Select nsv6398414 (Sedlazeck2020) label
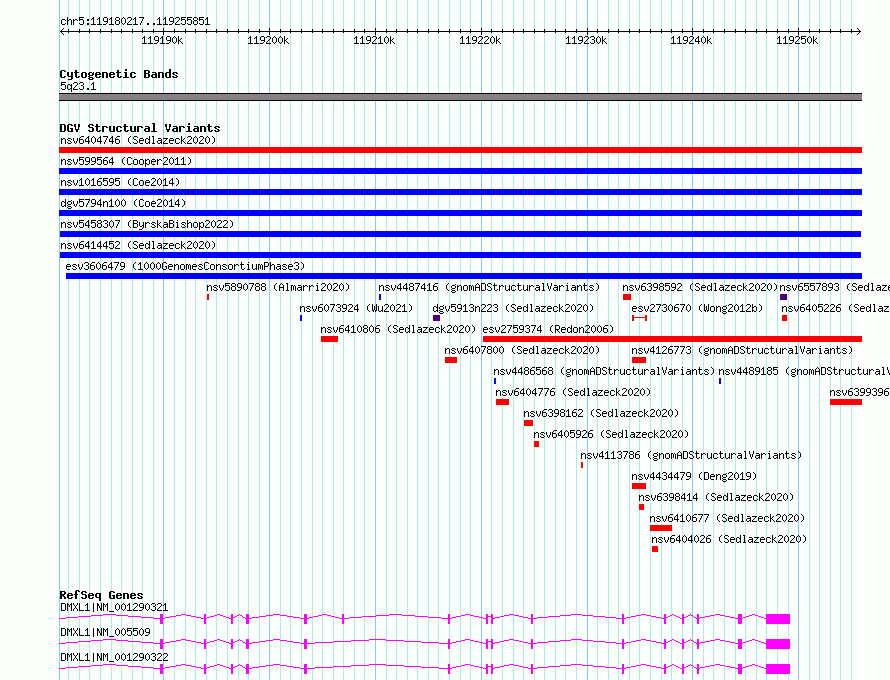Screen dimensions: 890x680 (x=716, y=497)
